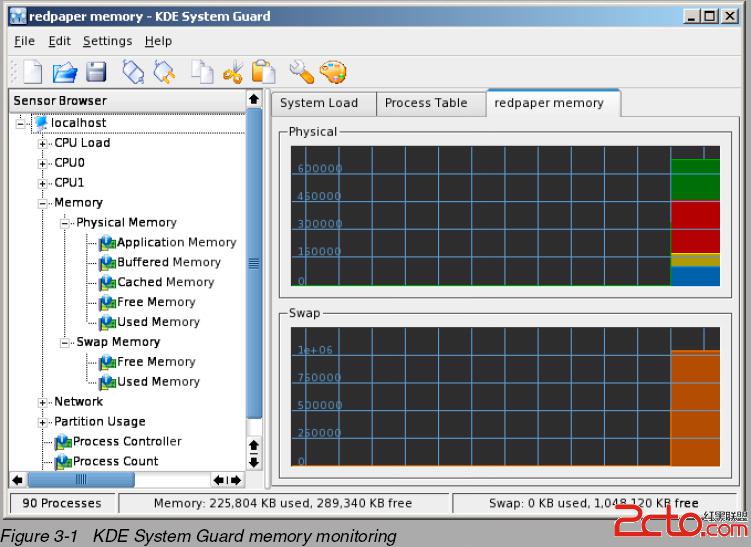Click the sensor tree vertical scrollbar thumb
Screen dimensions: 751x547
[x=254, y=263]
